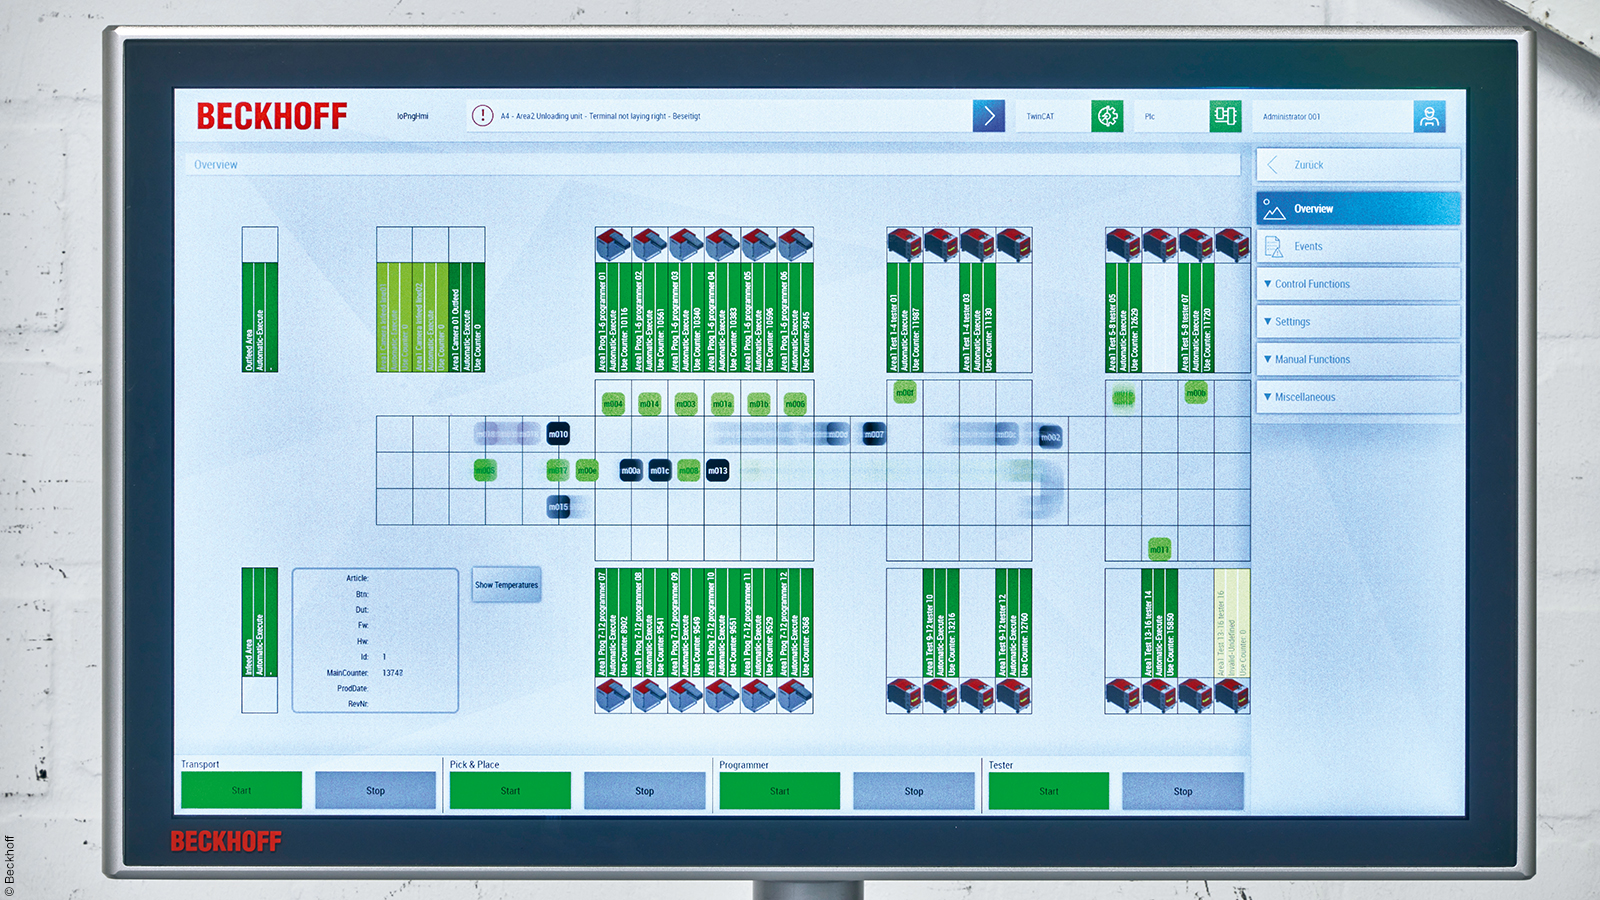
Task: Click the back arrow on the Zurück button
Action: tap(1274, 165)
